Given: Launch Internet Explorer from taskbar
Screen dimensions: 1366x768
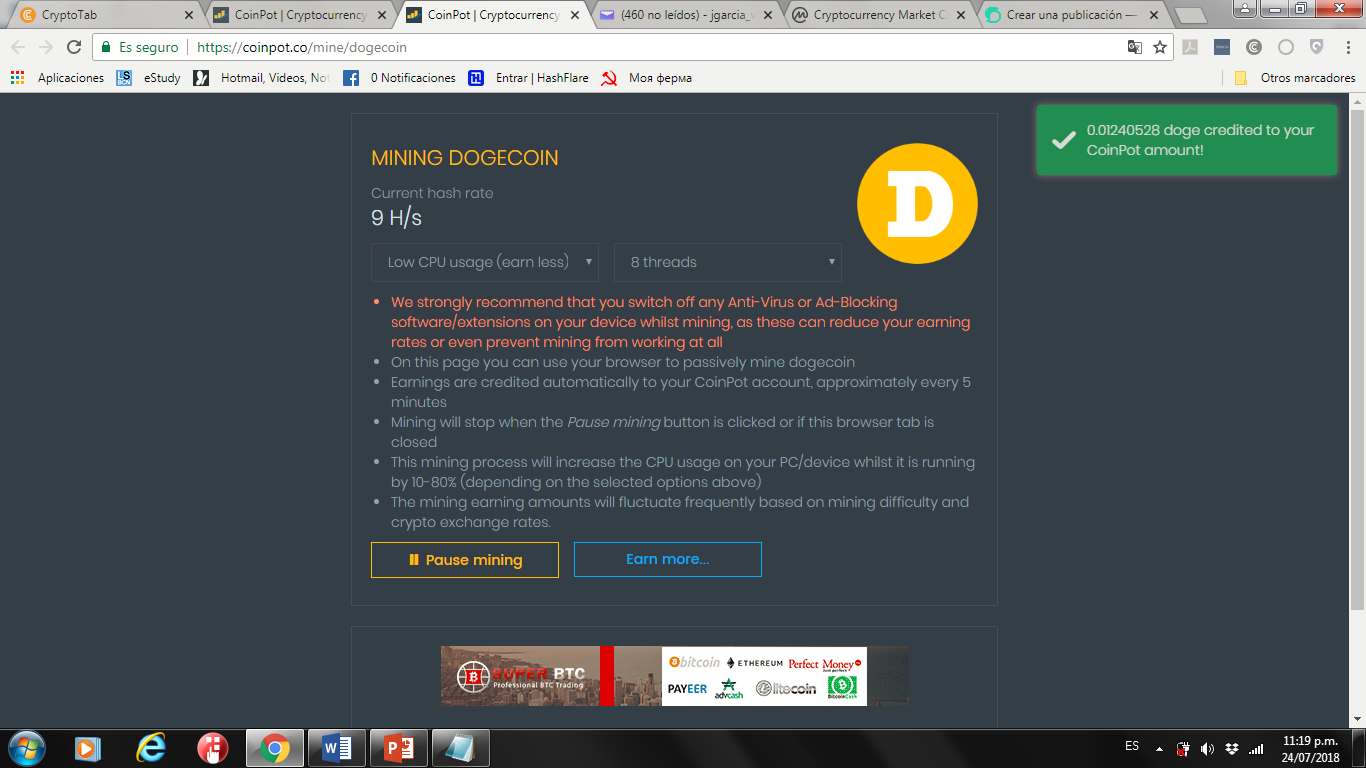Looking at the screenshot, I should coord(150,748).
